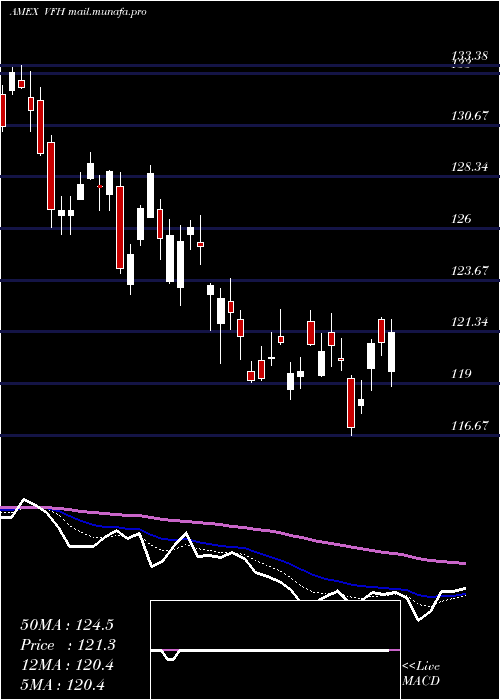500x700 pixels.
Task: Click the blue 12MA line at its right end
Action: coord(463,594)
